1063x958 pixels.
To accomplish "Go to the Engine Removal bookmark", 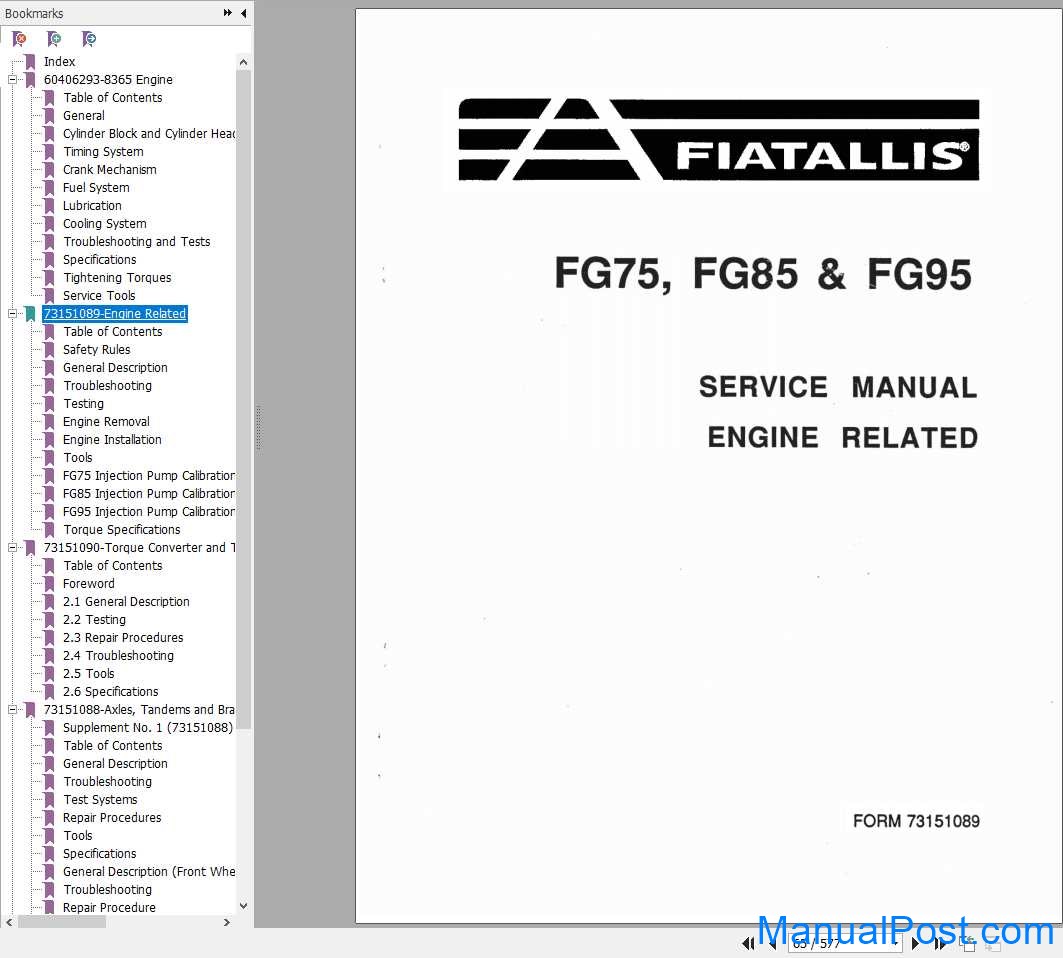I will point(106,422).
